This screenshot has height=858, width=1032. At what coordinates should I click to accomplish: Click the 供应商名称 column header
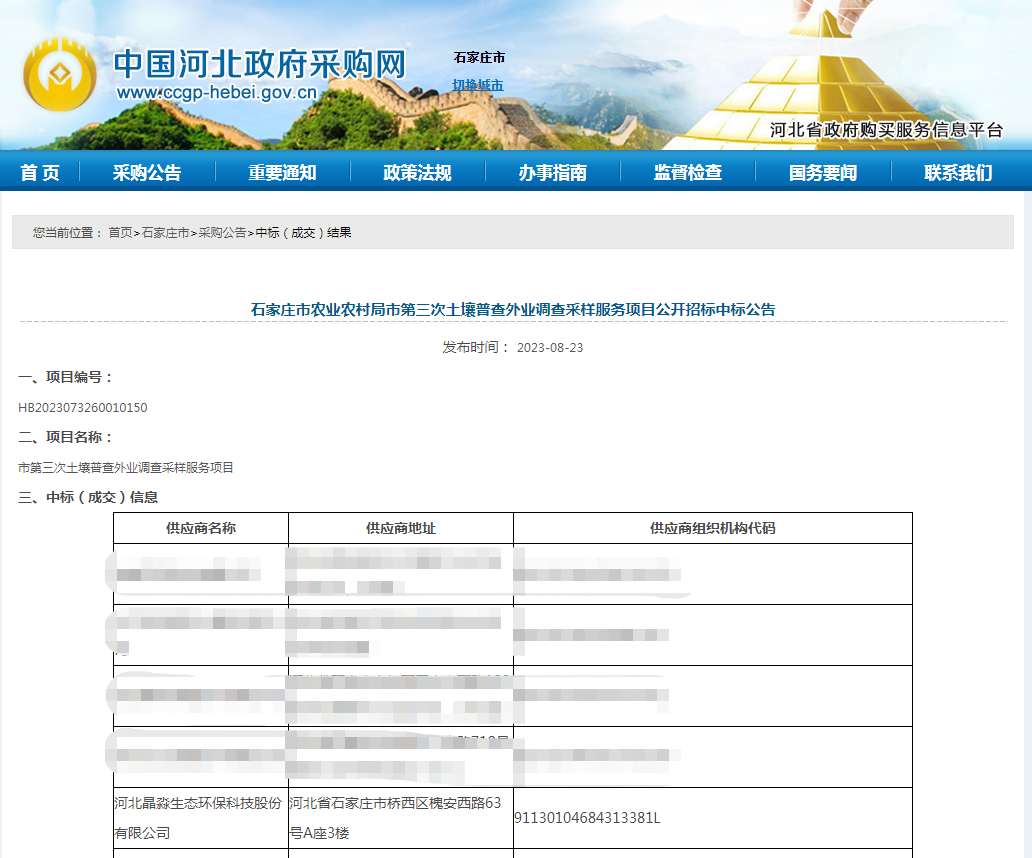tap(201, 528)
